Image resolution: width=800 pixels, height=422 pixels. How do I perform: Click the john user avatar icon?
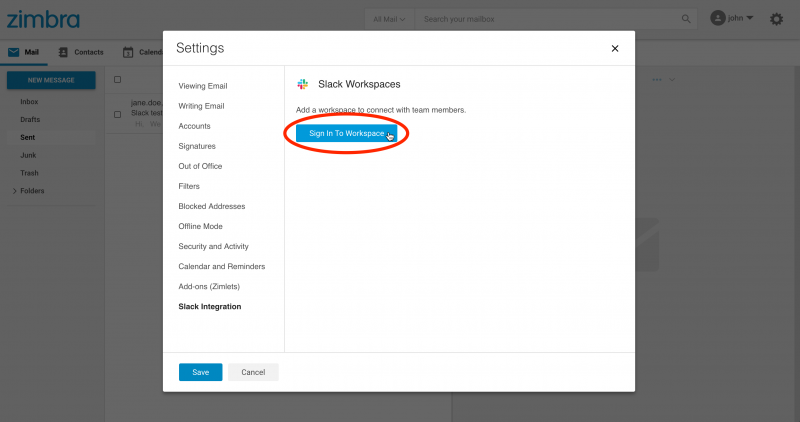click(x=717, y=18)
